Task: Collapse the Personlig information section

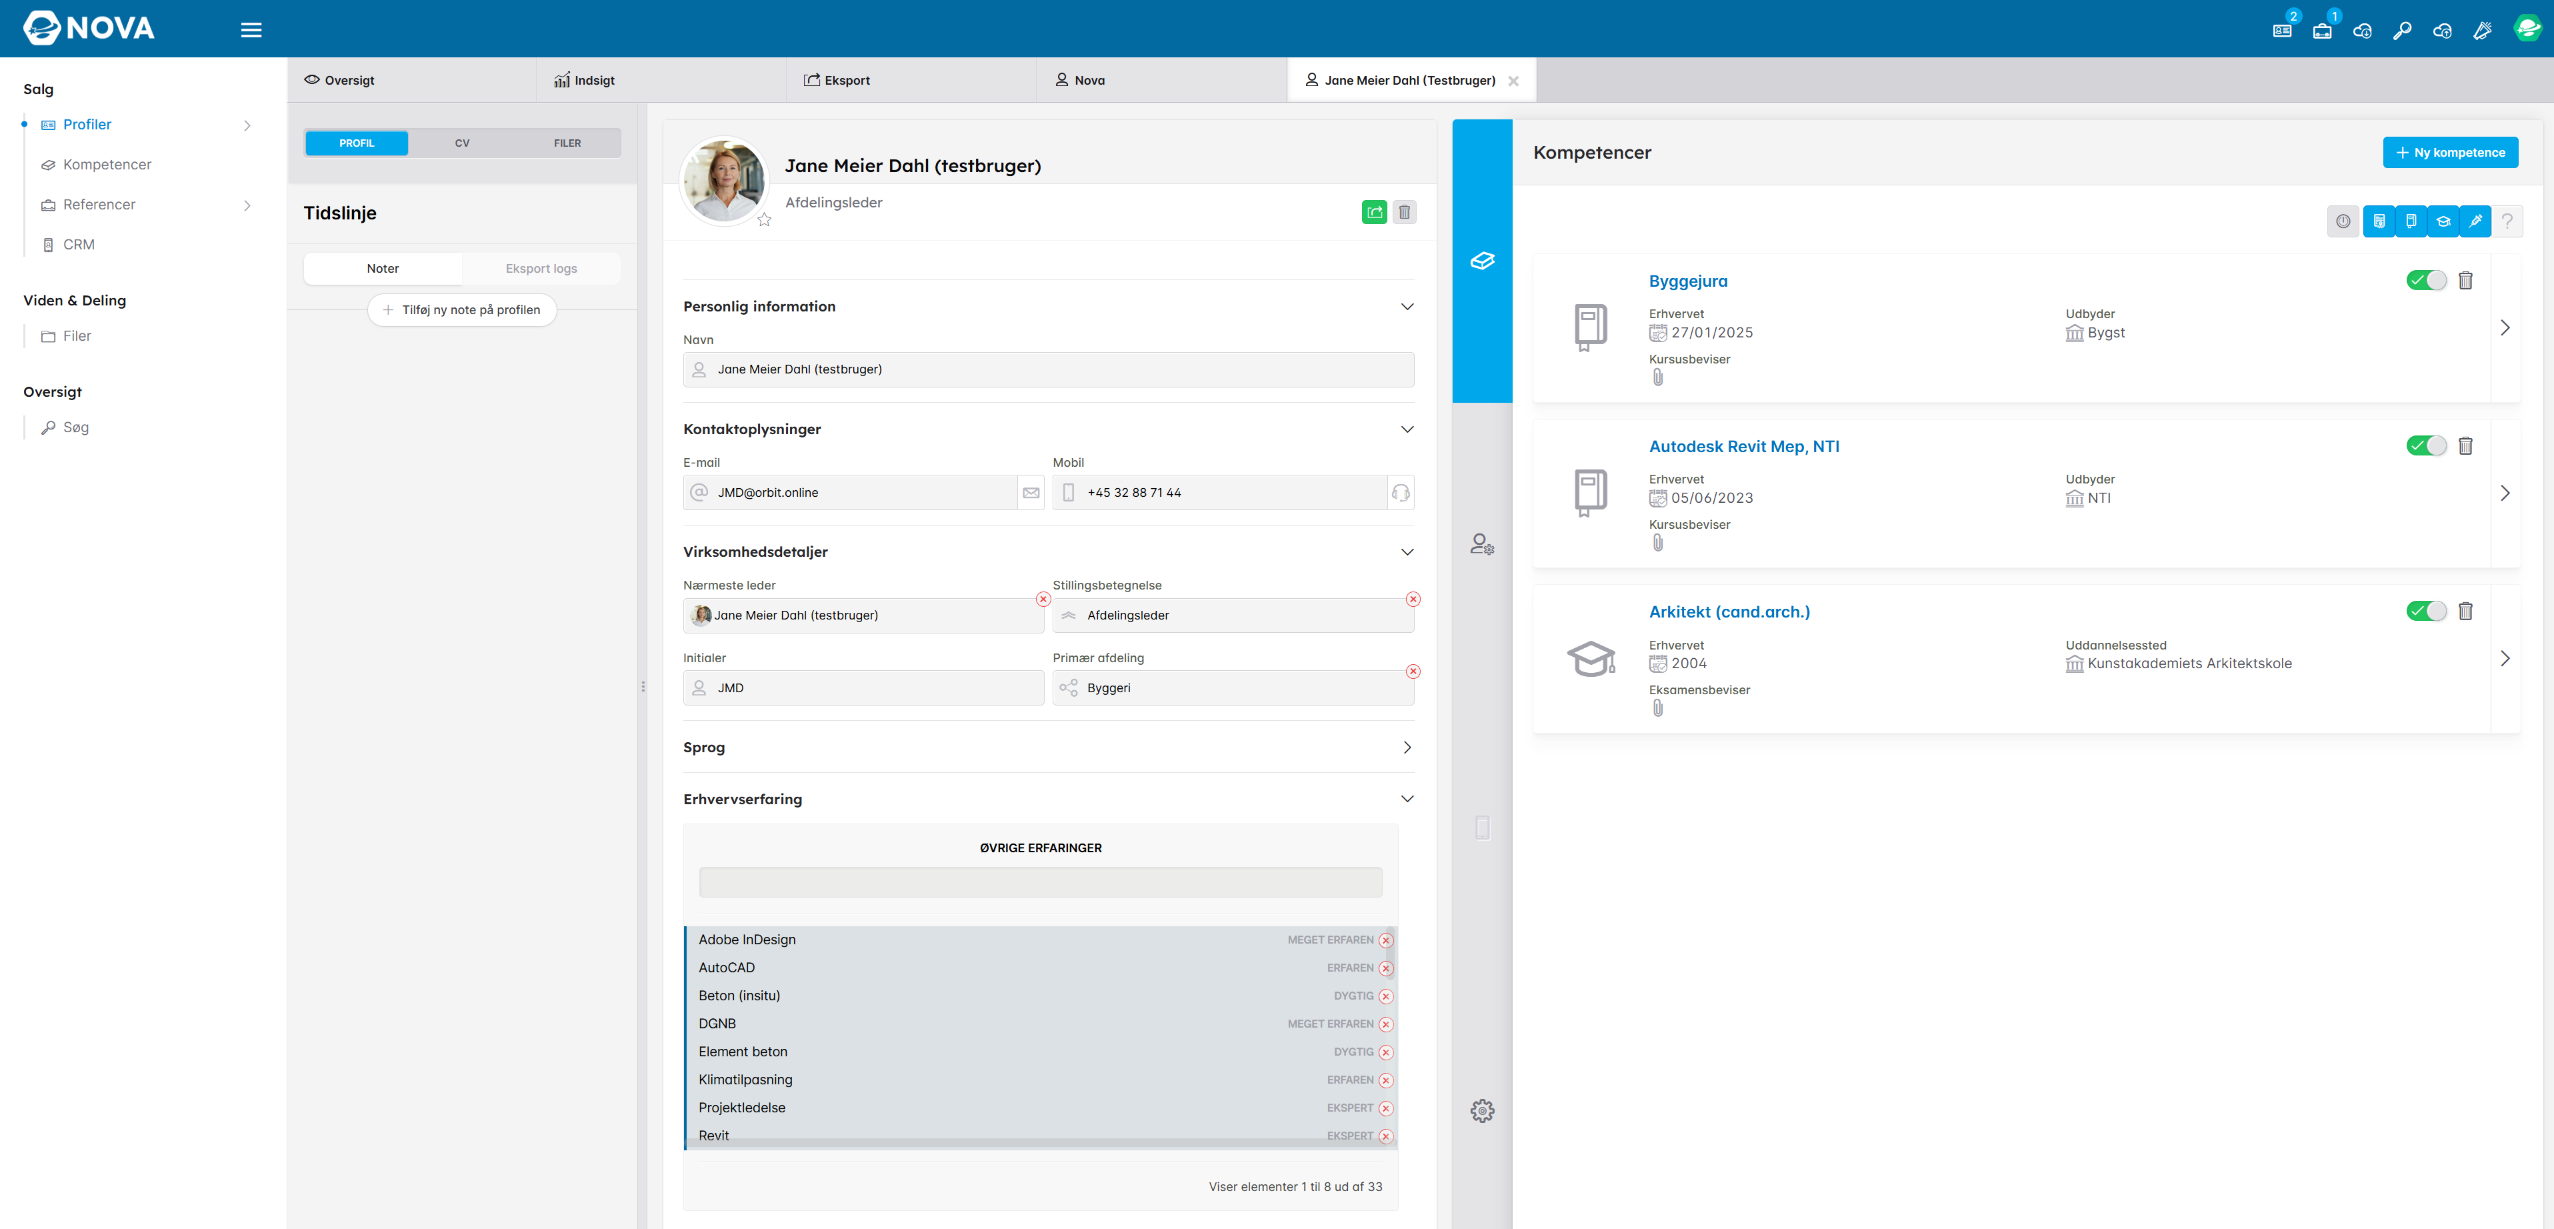Action: point(1407,307)
